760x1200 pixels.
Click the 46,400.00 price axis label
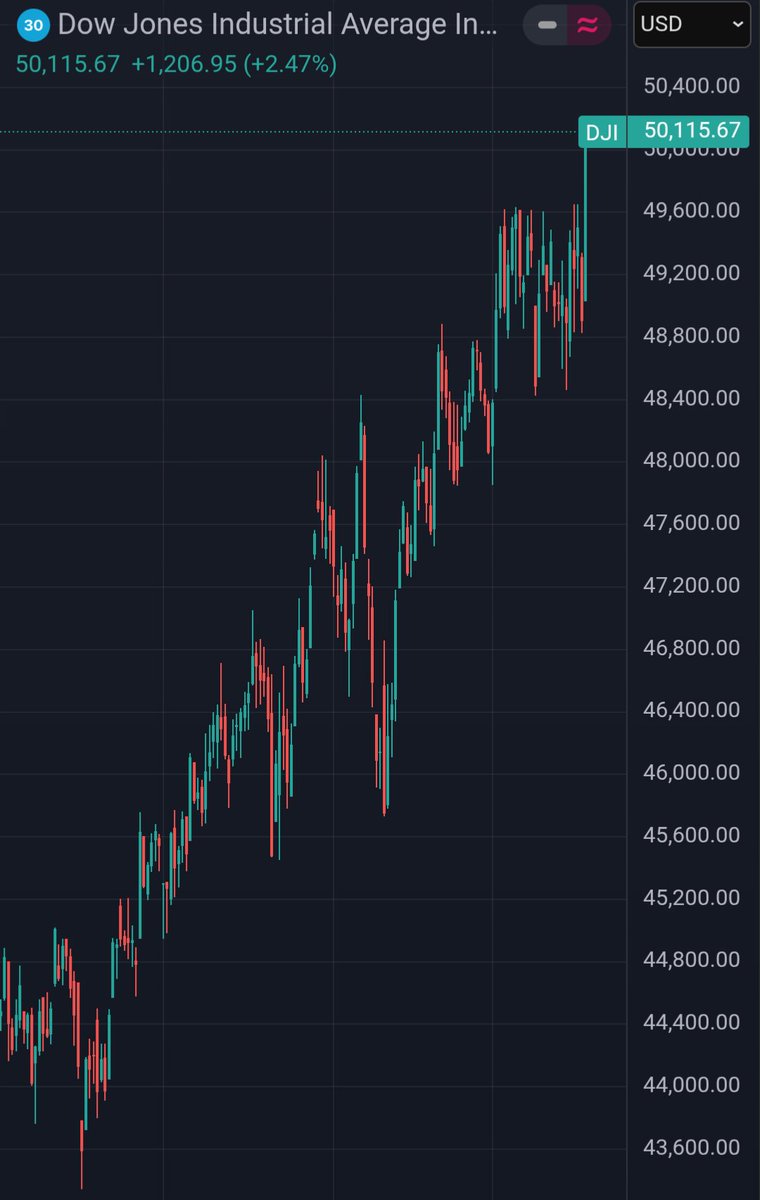[x=692, y=710]
